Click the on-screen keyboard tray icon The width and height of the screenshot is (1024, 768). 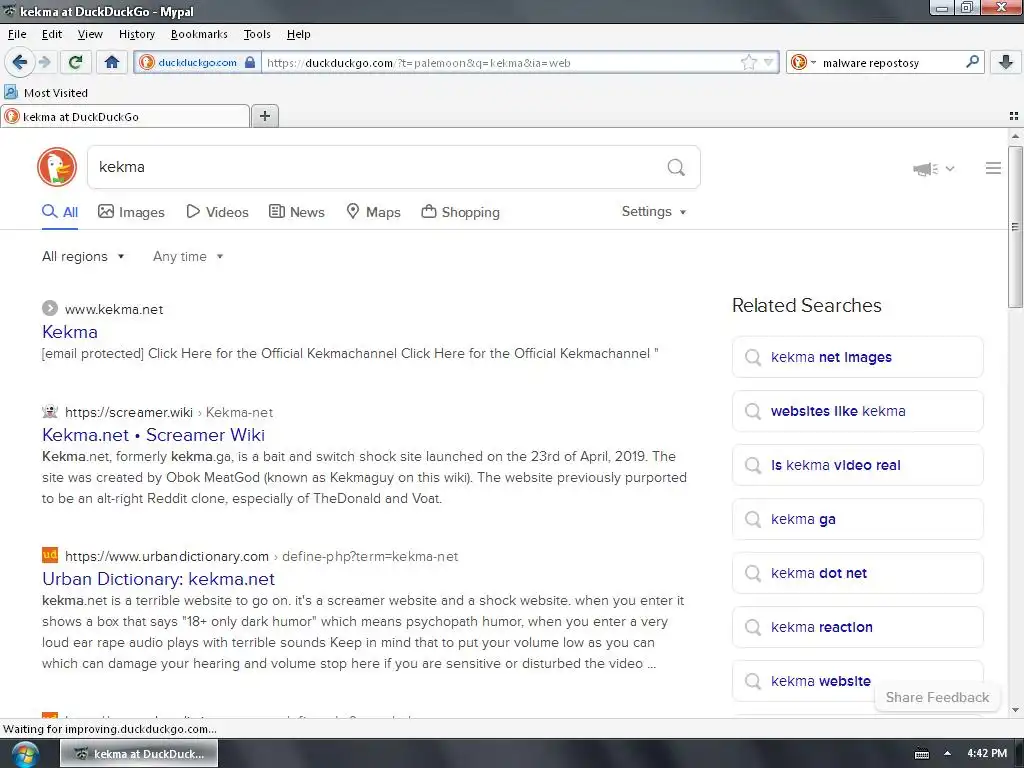click(x=921, y=754)
